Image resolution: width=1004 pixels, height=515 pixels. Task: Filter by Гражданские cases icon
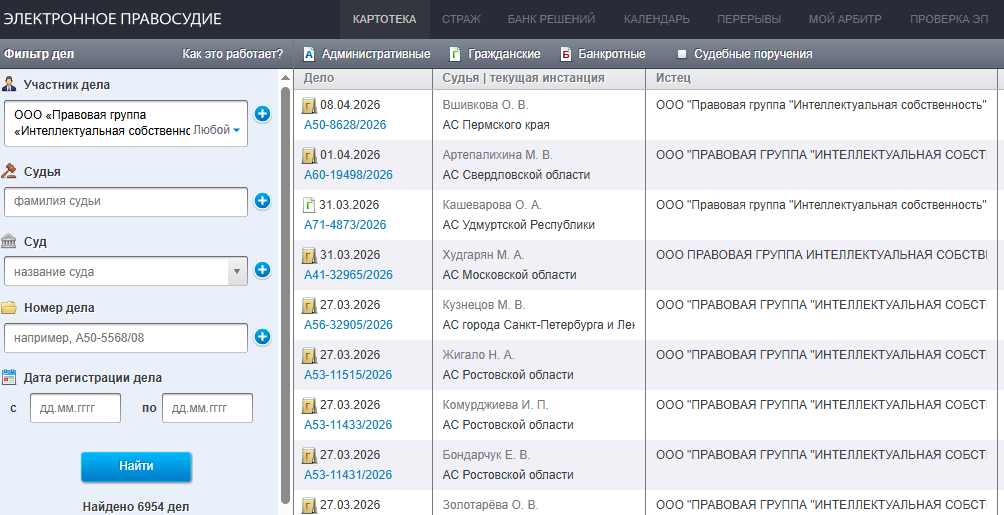[455, 54]
